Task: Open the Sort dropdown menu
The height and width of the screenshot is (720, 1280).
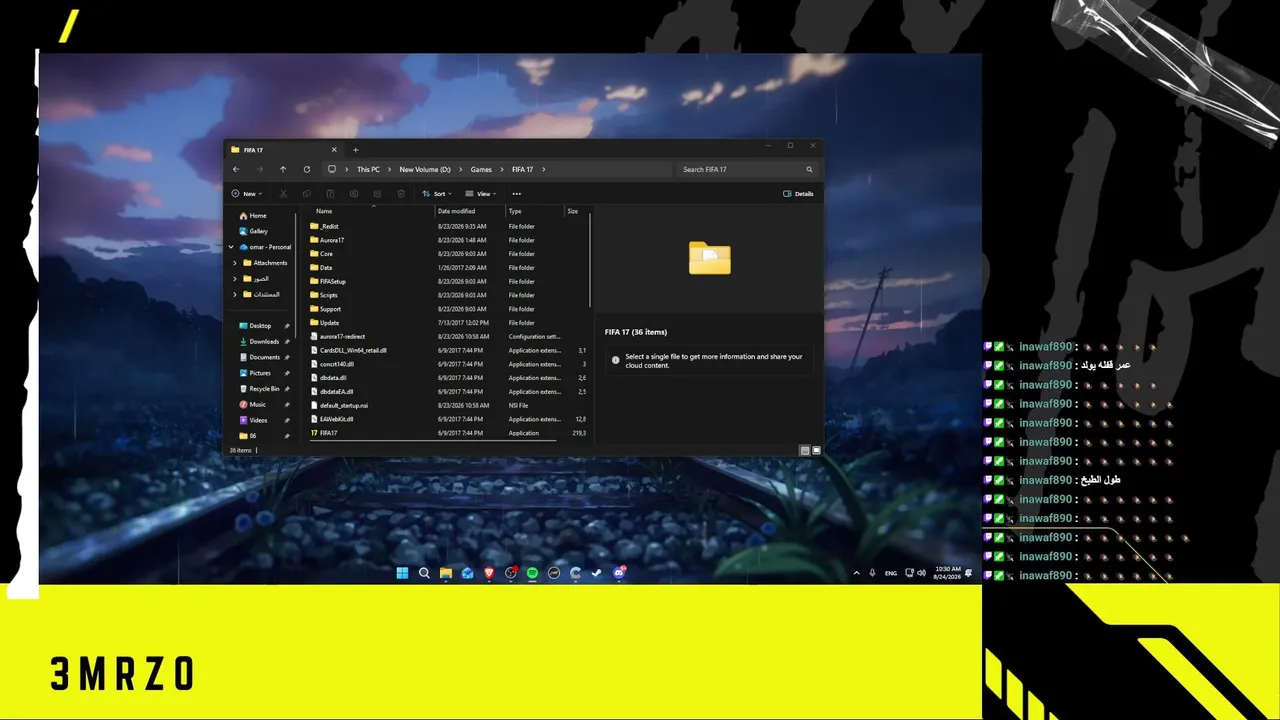Action: pos(437,194)
